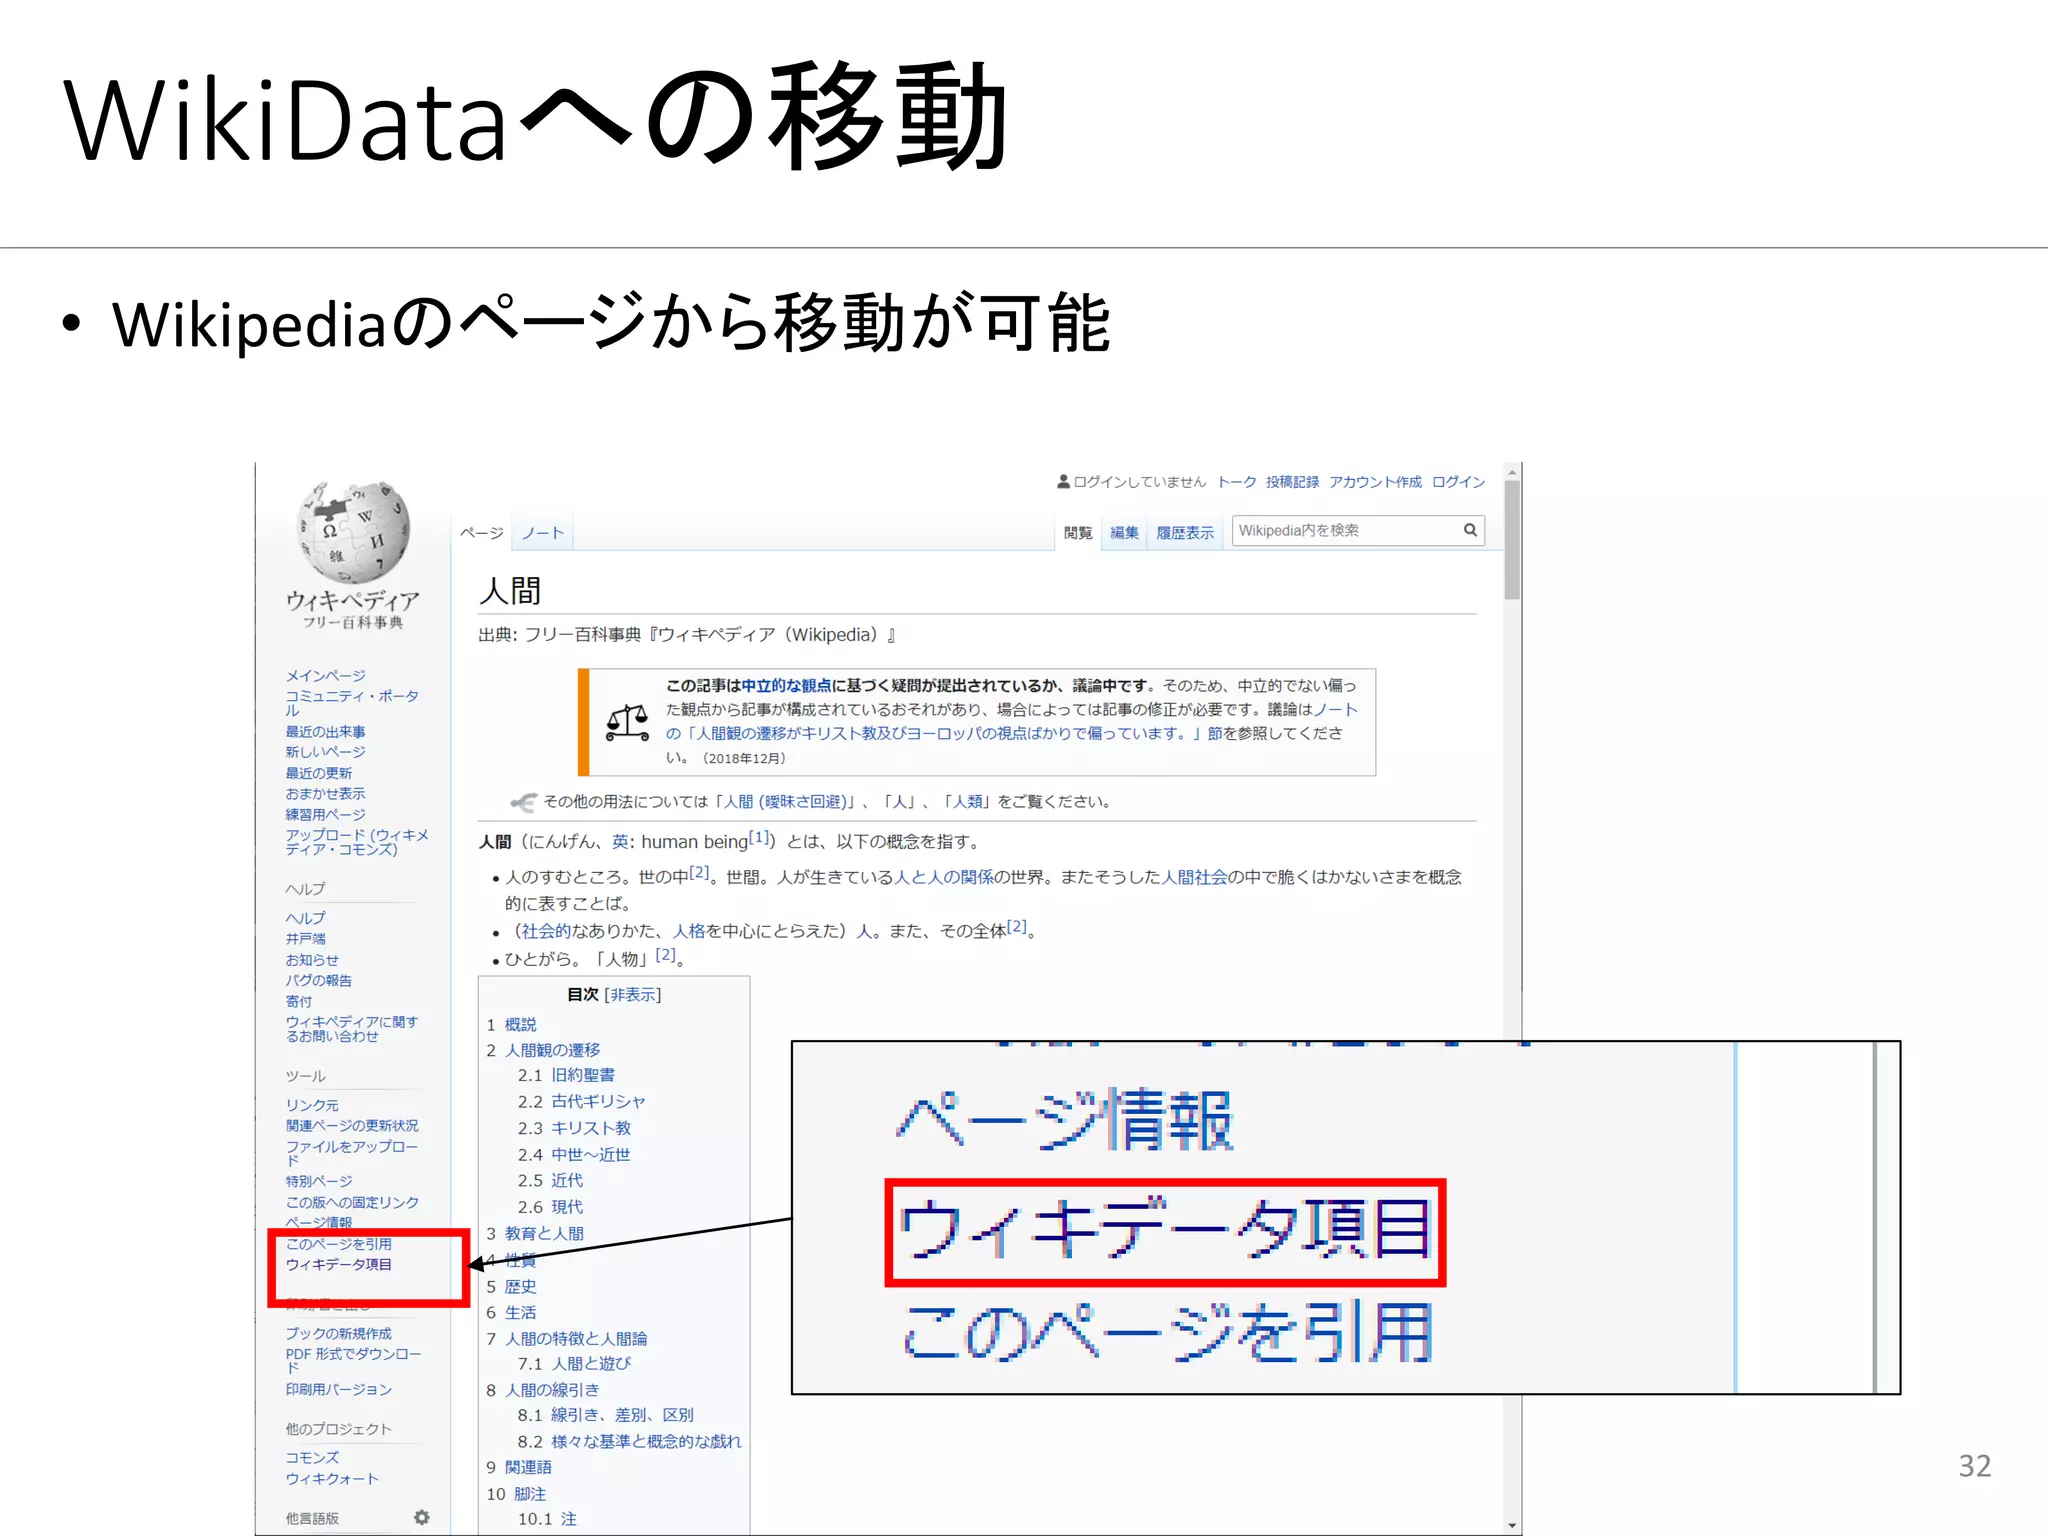Select the vertical scrollbar thumb
The height and width of the screenshot is (1536, 2048).
point(1512,540)
